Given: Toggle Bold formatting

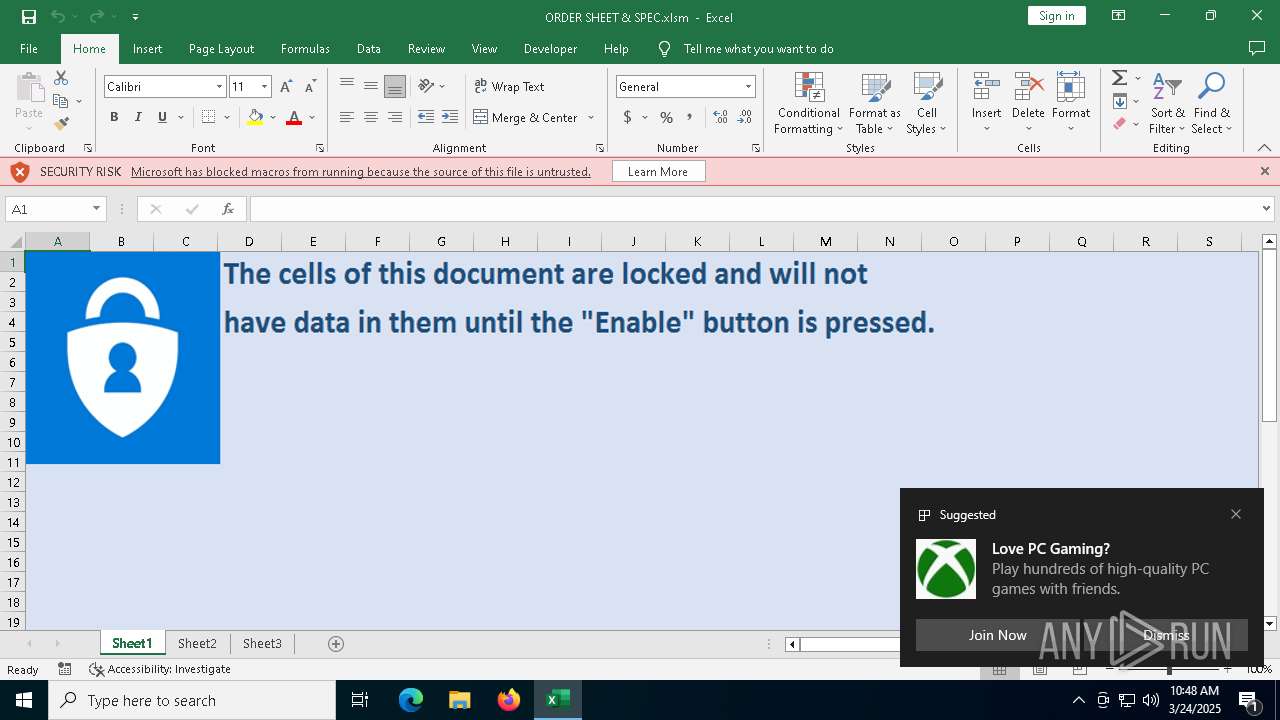Looking at the screenshot, I should [114, 117].
